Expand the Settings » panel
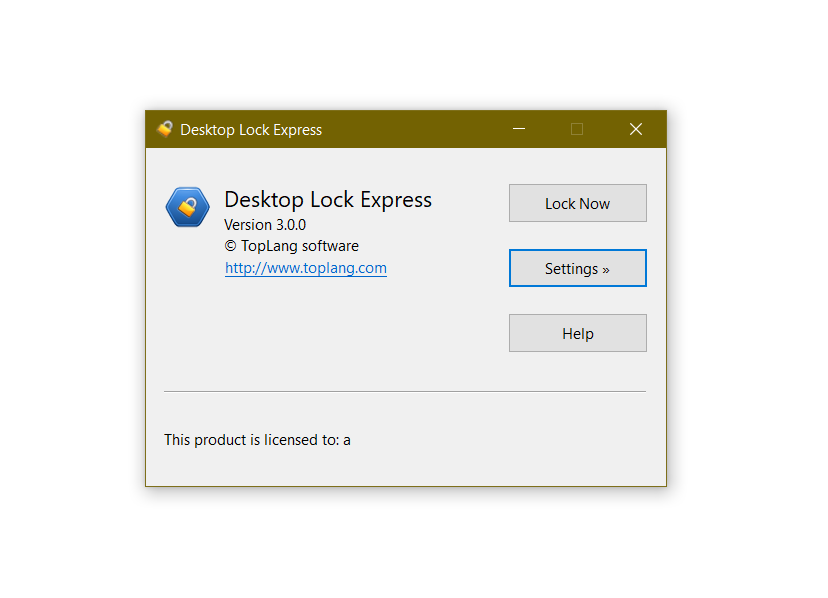This screenshot has width=828, height=598. pos(577,268)
